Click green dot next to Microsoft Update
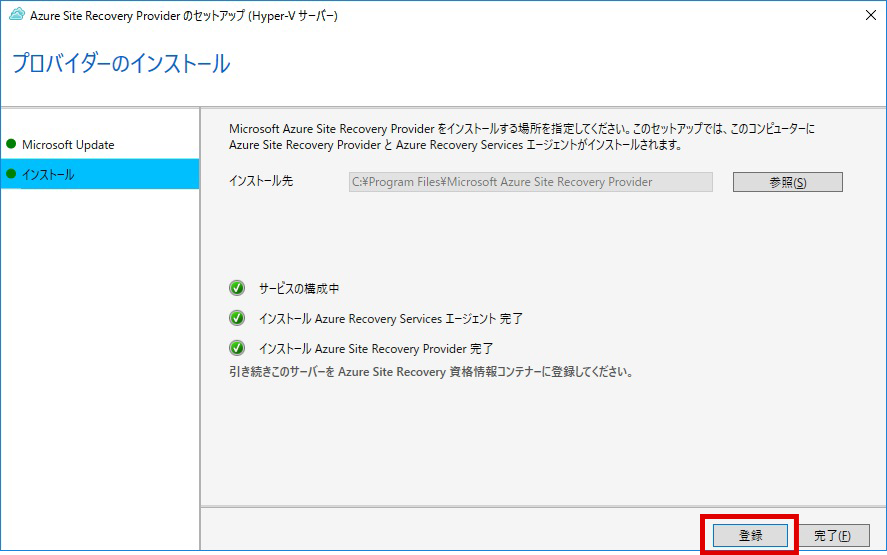This screenshot has width=887, height=555. tap(11, 144)
